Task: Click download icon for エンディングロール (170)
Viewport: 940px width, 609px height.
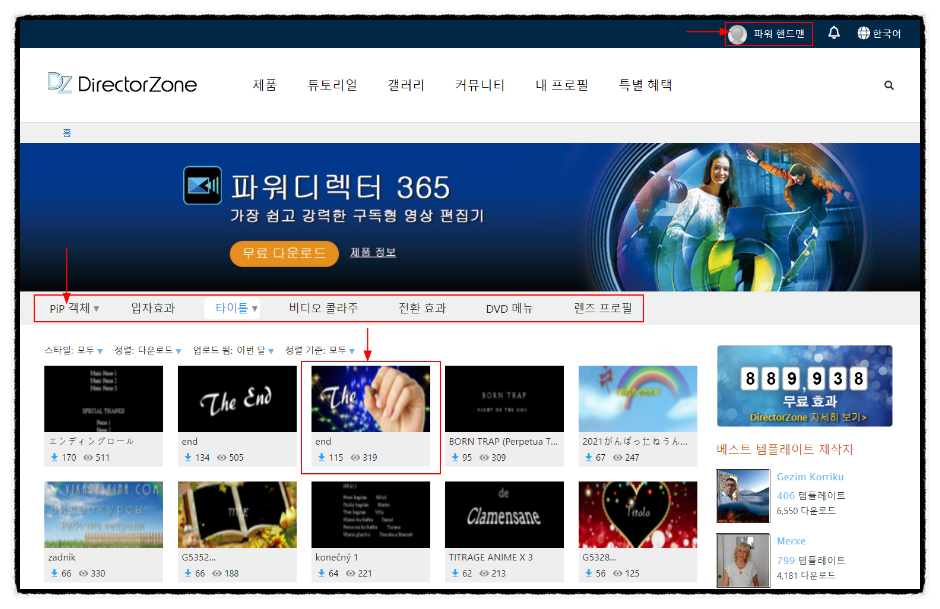Action: [x=54, y=457]
